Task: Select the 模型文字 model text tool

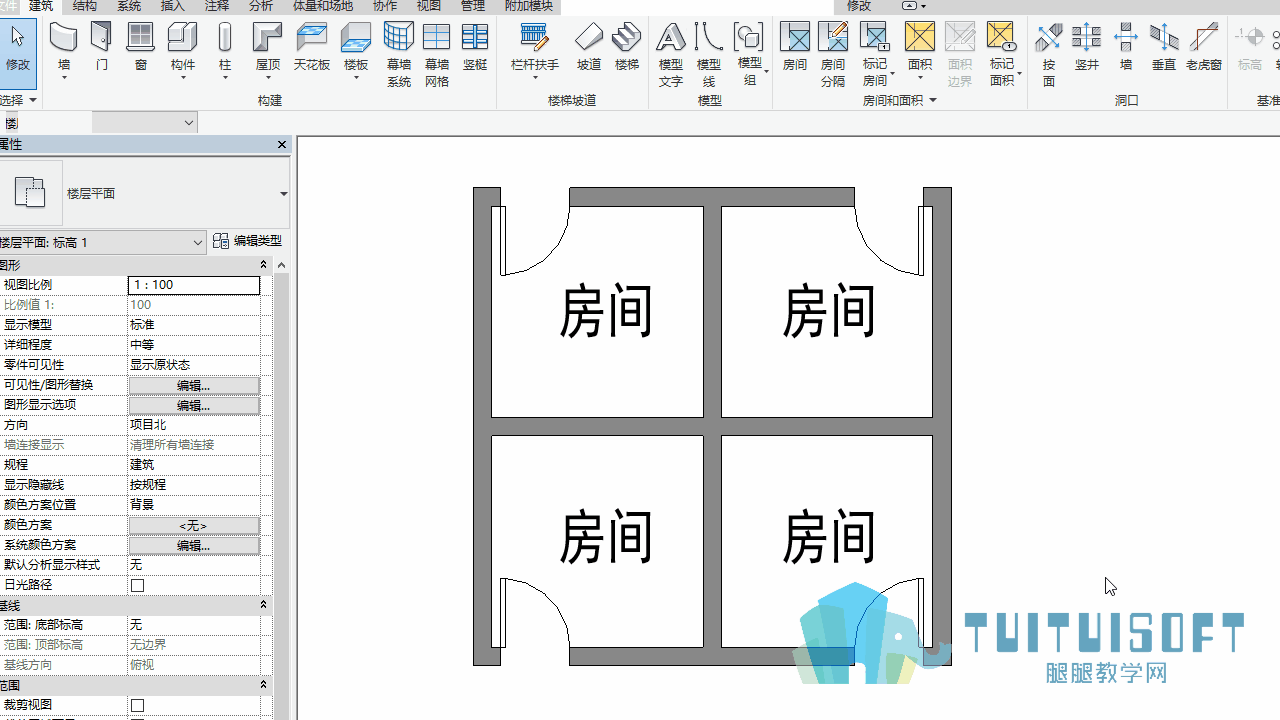Action: click(671, 55)
